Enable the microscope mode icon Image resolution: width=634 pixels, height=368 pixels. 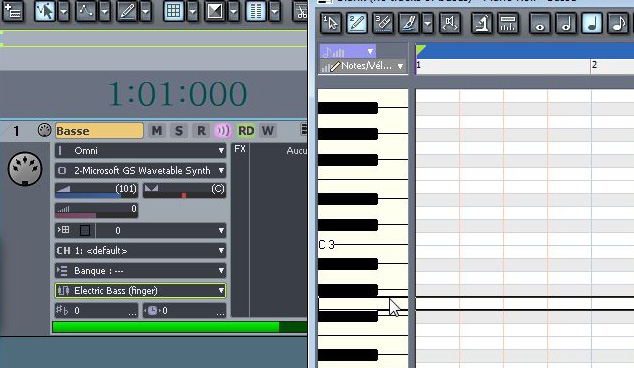(x=482, y=23)
